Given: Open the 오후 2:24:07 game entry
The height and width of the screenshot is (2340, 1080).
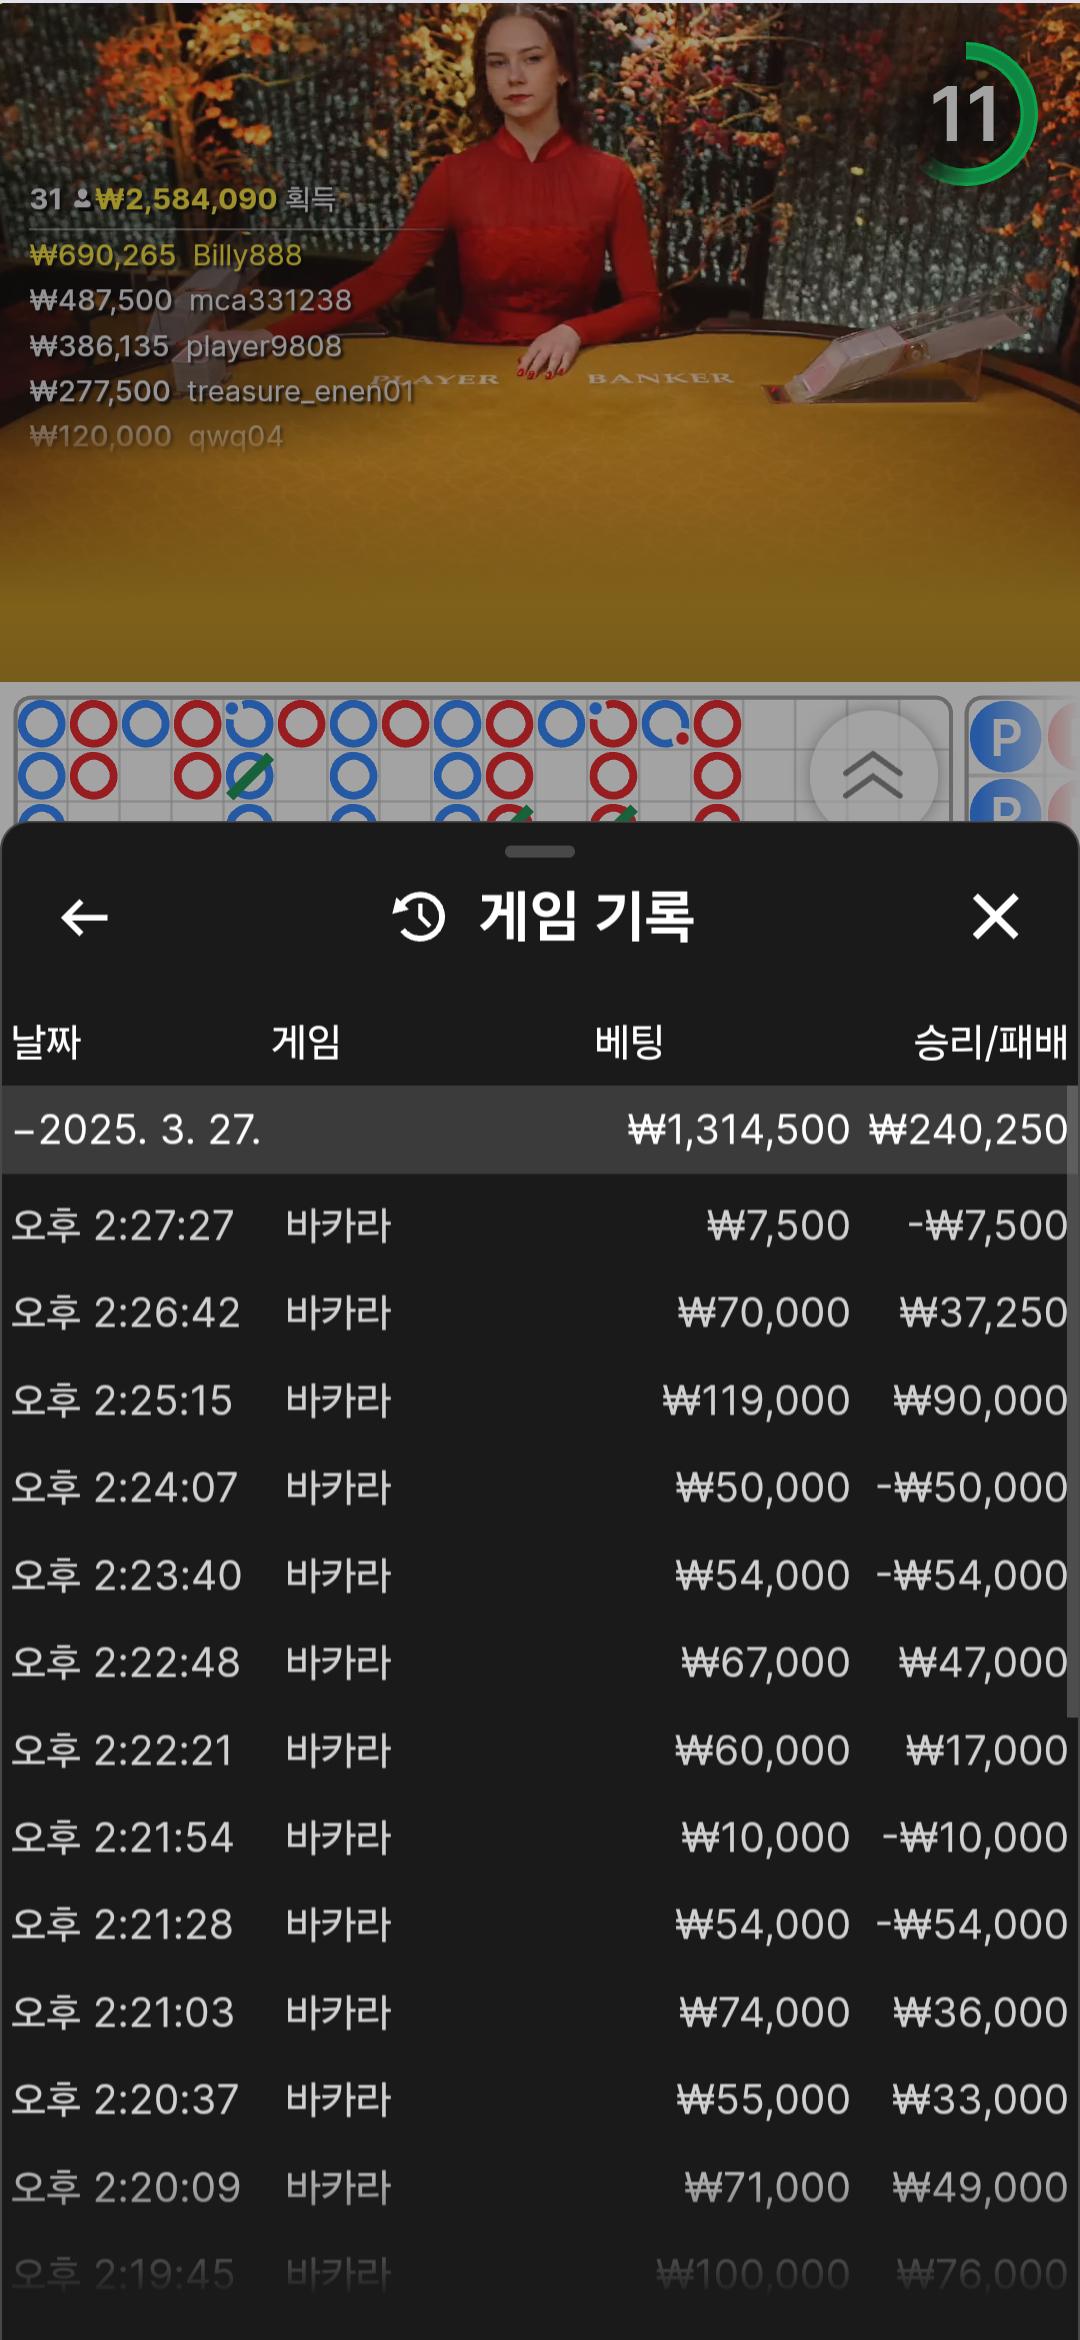Looking at the screenshot, I should click(x=540, y=1488).
